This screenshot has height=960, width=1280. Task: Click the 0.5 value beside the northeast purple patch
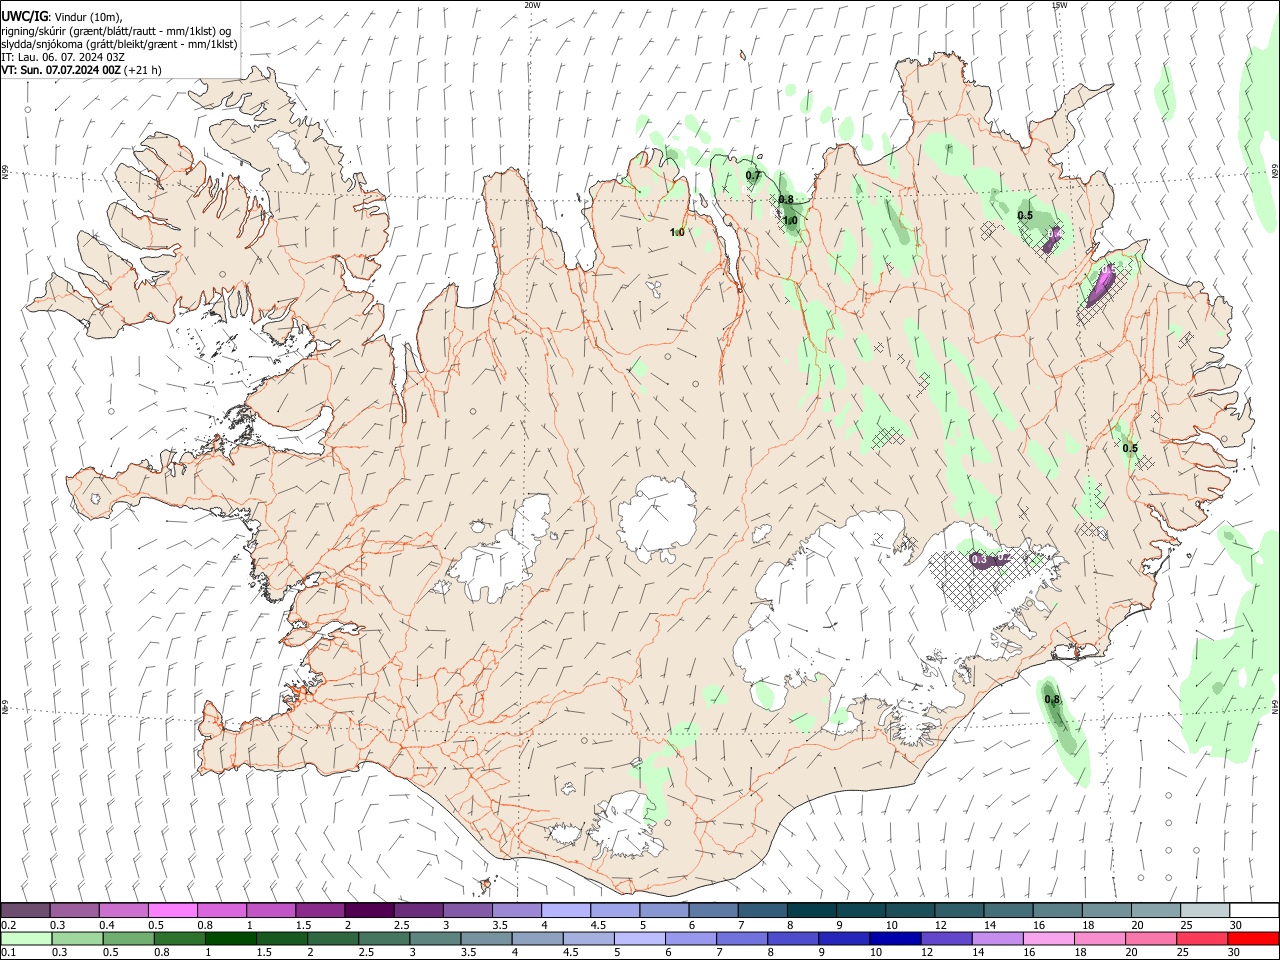point(1025,215)
